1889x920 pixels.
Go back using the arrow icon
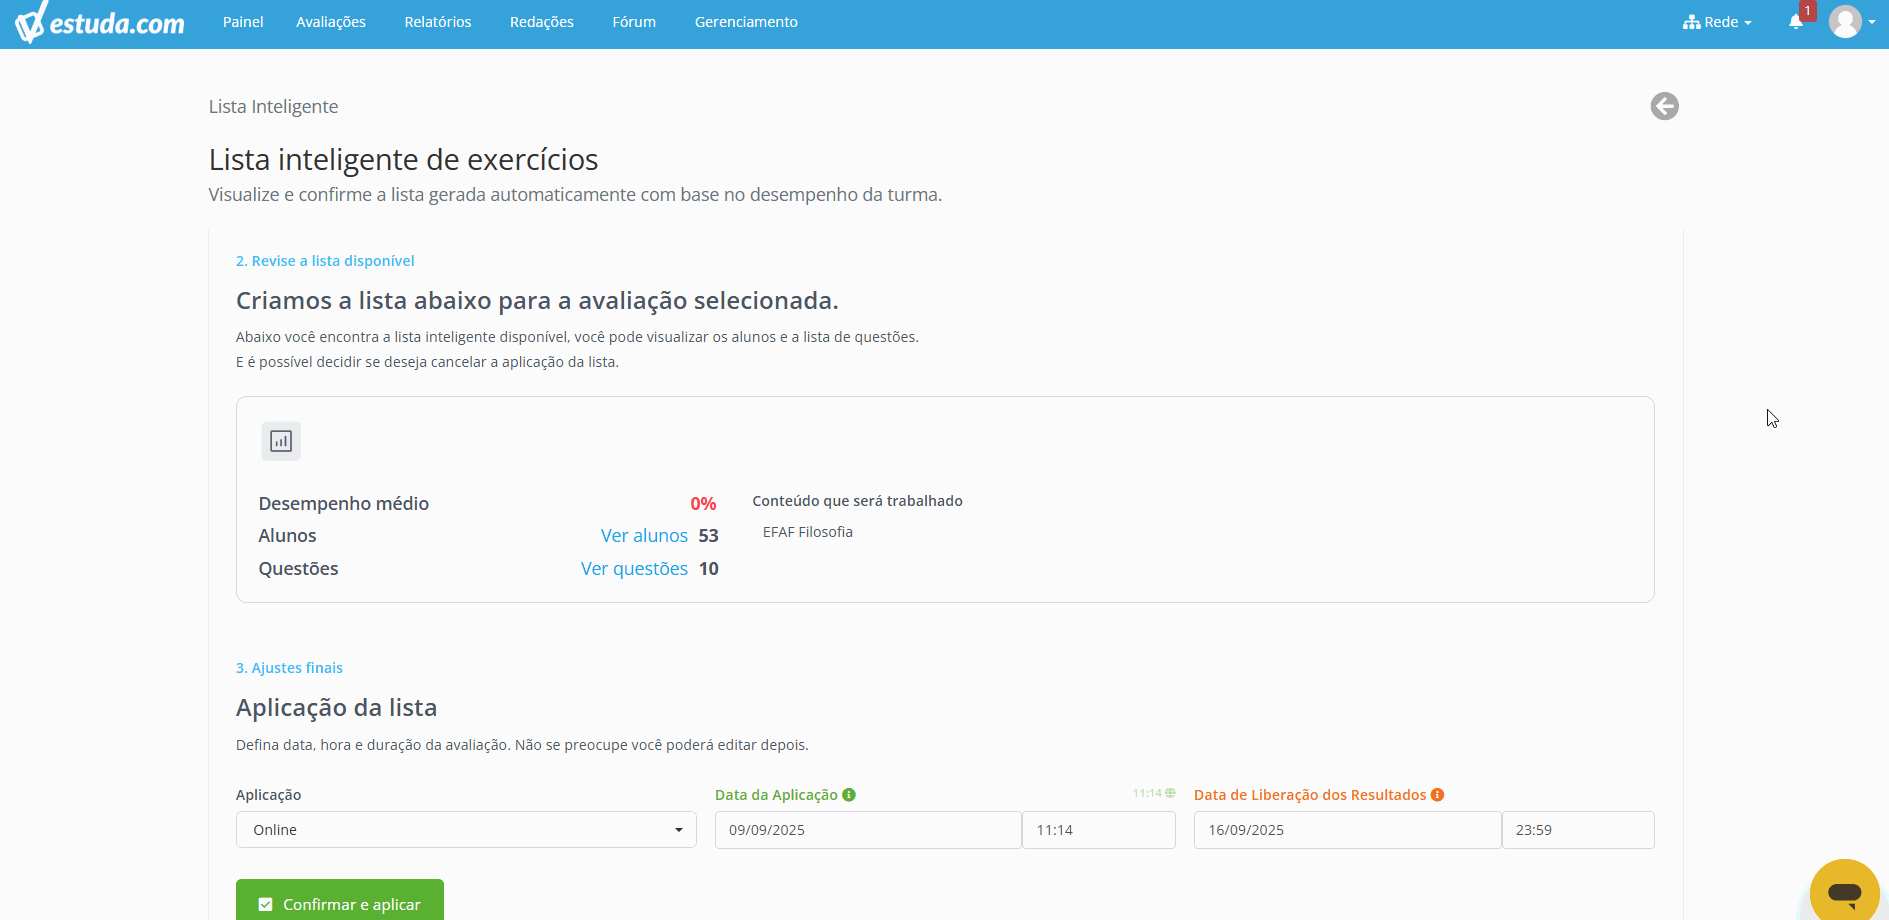[x=1664, y=106]
